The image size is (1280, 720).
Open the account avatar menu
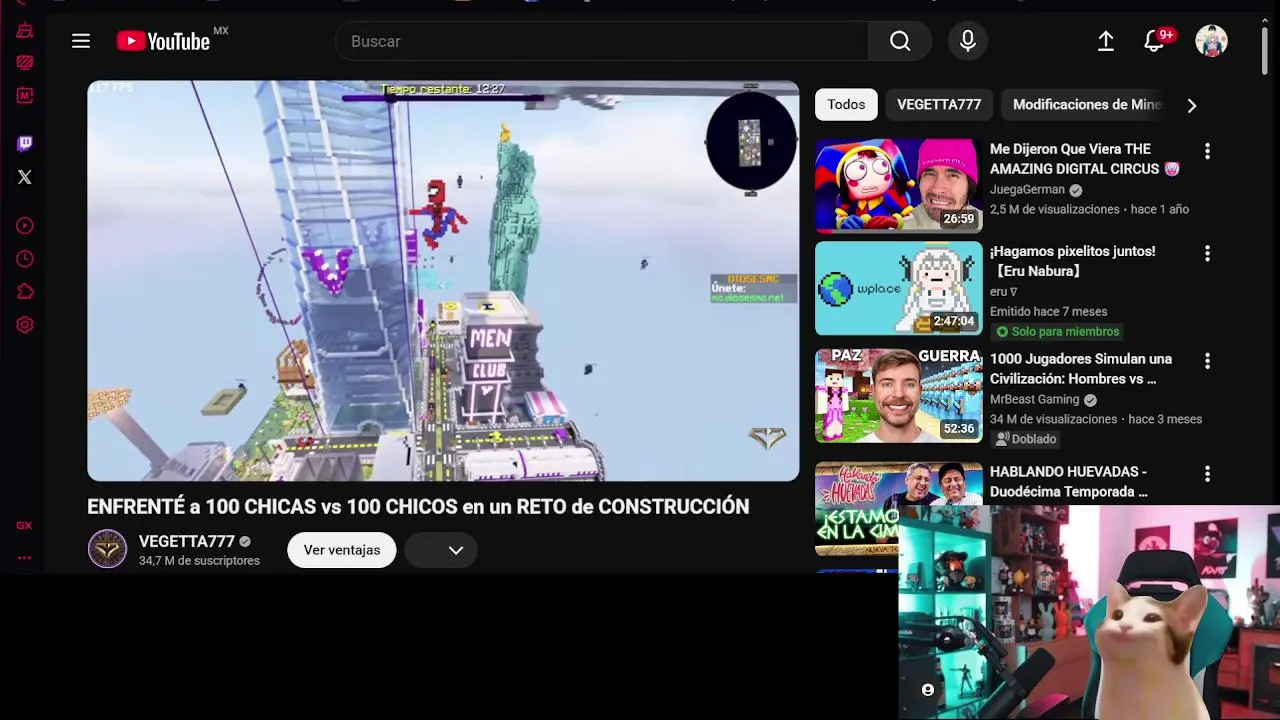1211,41
